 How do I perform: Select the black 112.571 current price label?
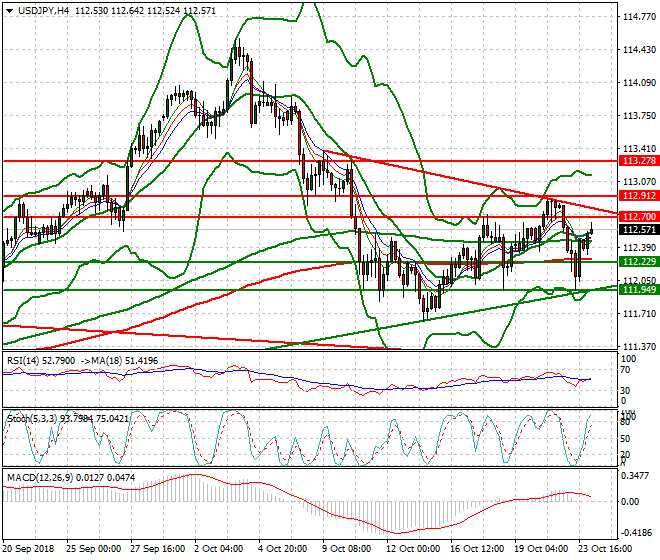(x=639, y=230)
